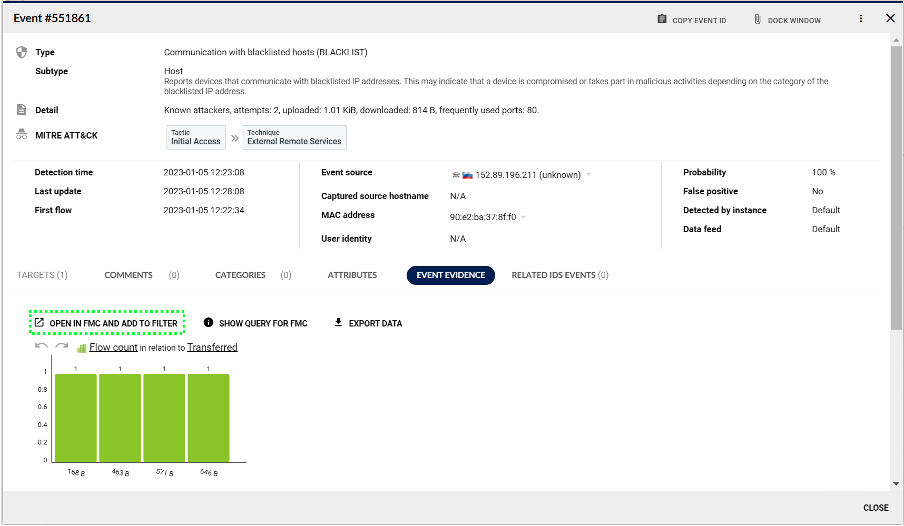Click the country flag beside the event source IP

coord(467,175)
